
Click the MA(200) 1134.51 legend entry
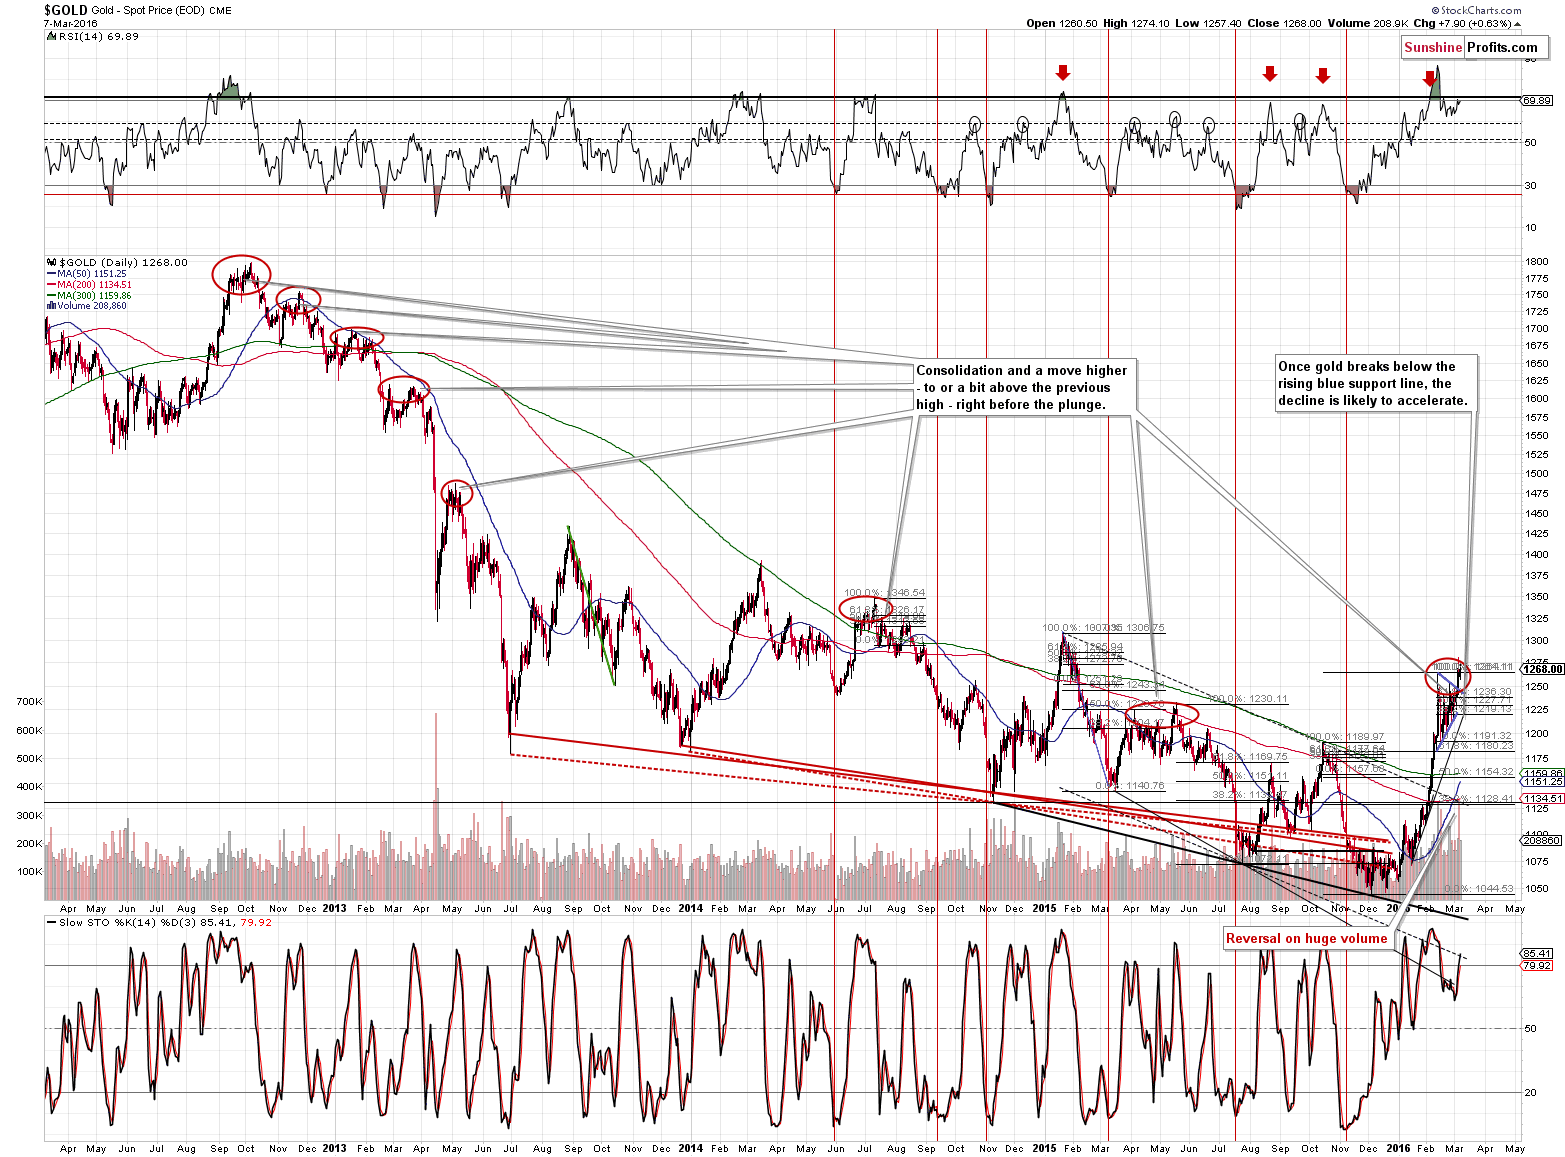(x=94, y=285)
